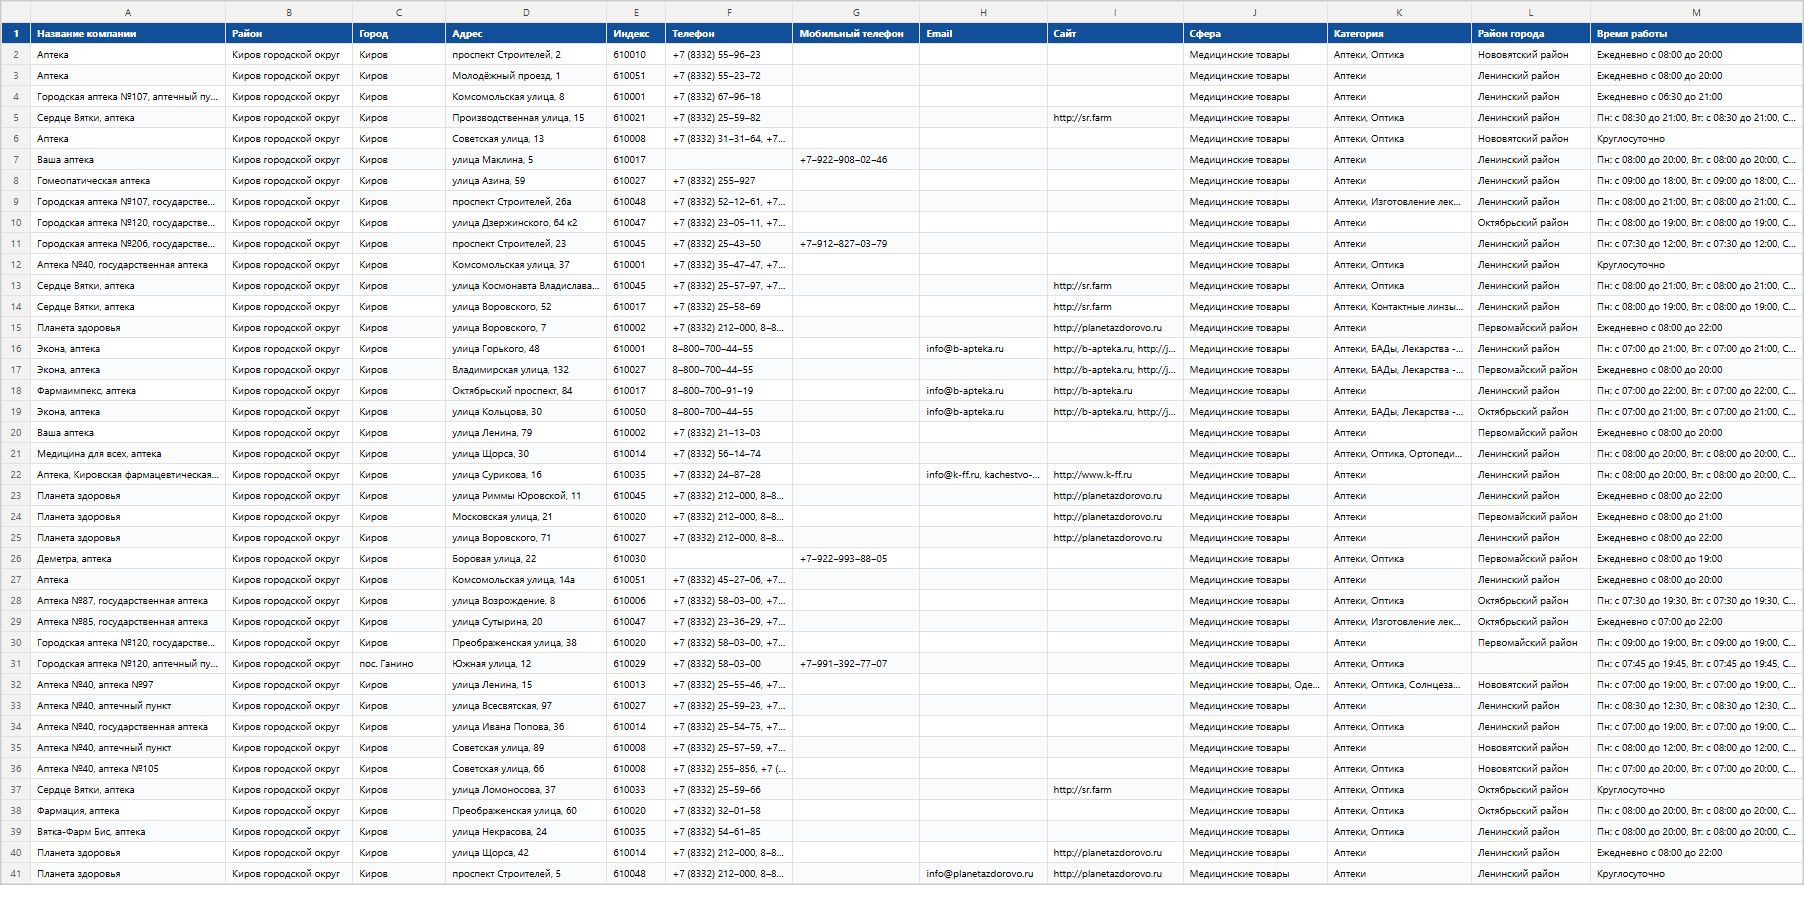
Task: Select column M header letter
Action: coord(1696,12)
